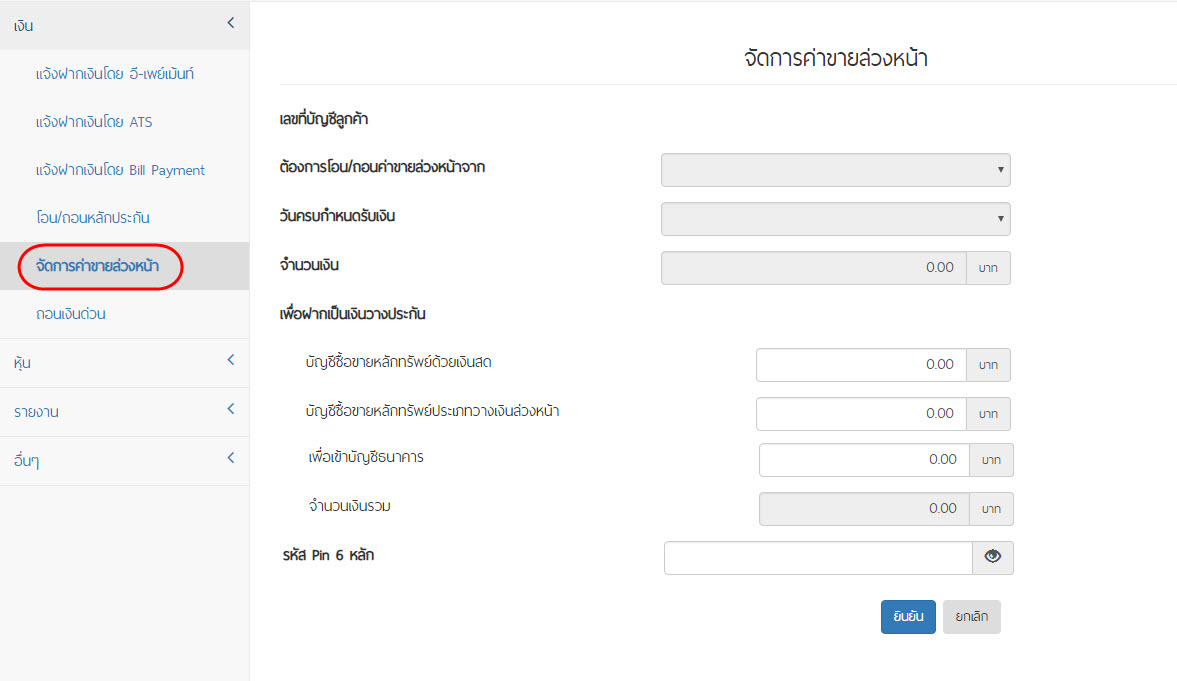Screen dimensions: 1177x681
Task: Go to โอน/ถอนหลักประกัน page
Action: [93, 218]
